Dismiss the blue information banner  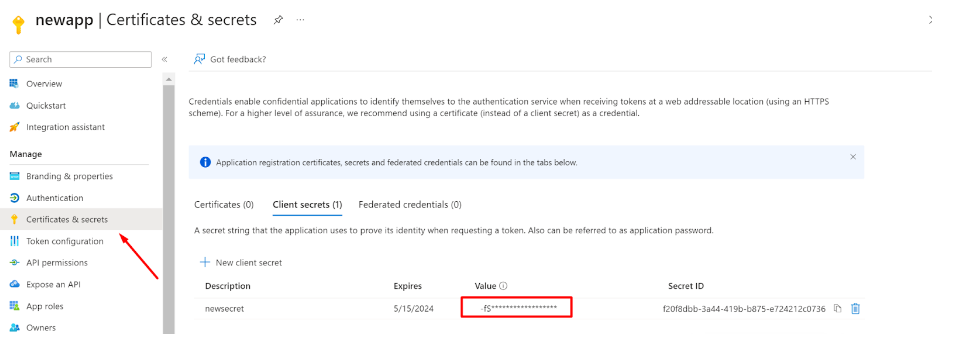pyautogui.click(x=853, y=157)
